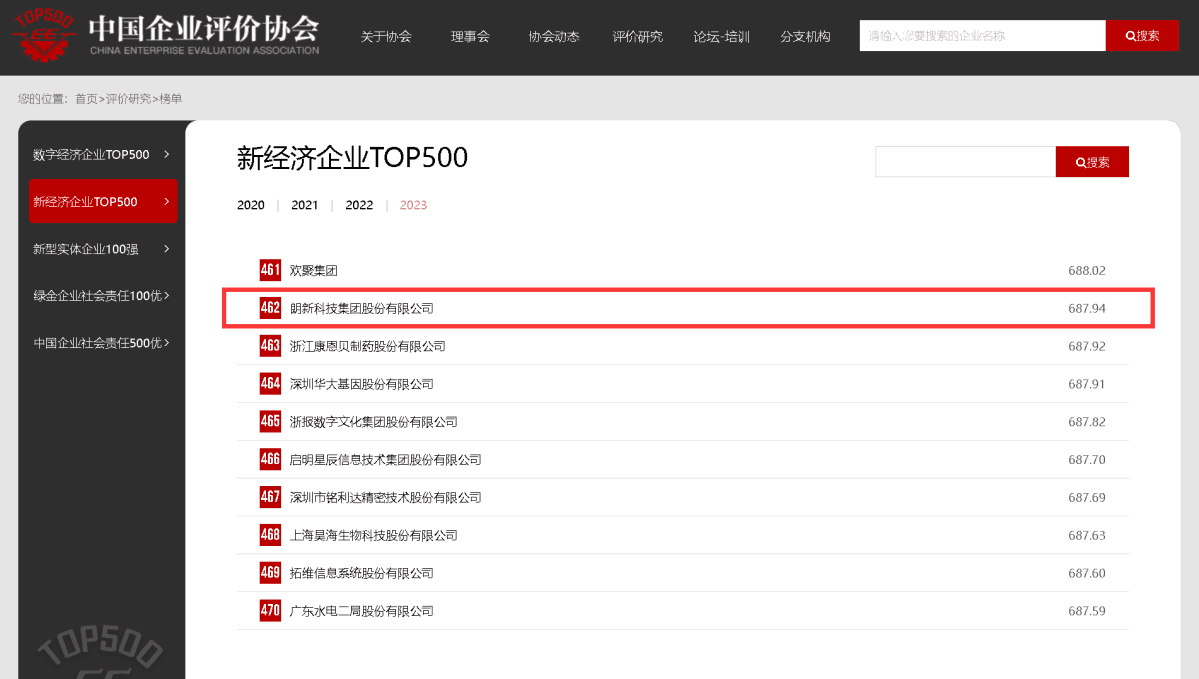This screenshot has width=1199, height=679.
Task: Open the 论坛-培训 menu
Action: 721,37
